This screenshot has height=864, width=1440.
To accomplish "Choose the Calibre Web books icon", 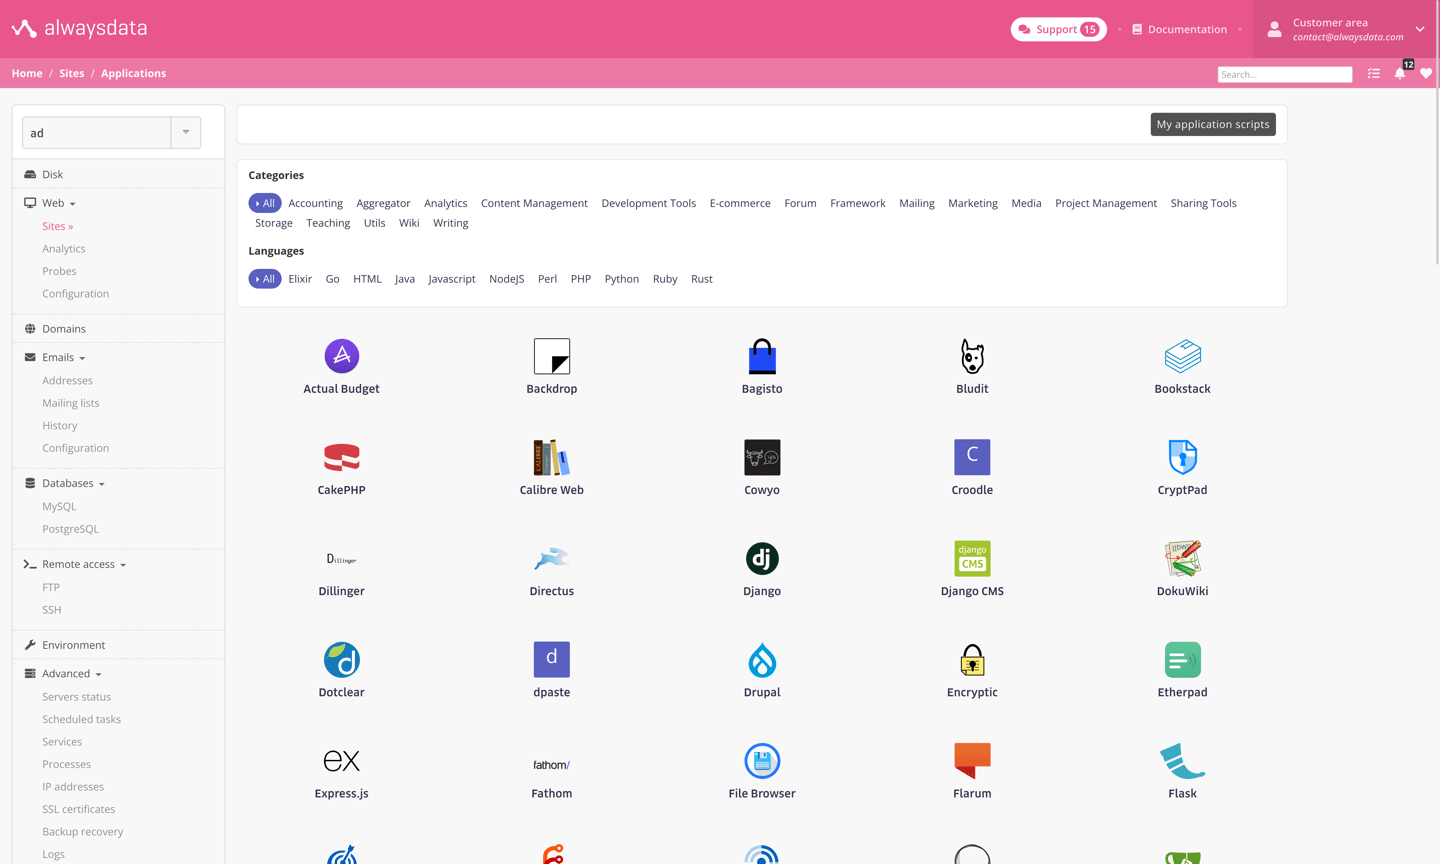I will [552, 457].
